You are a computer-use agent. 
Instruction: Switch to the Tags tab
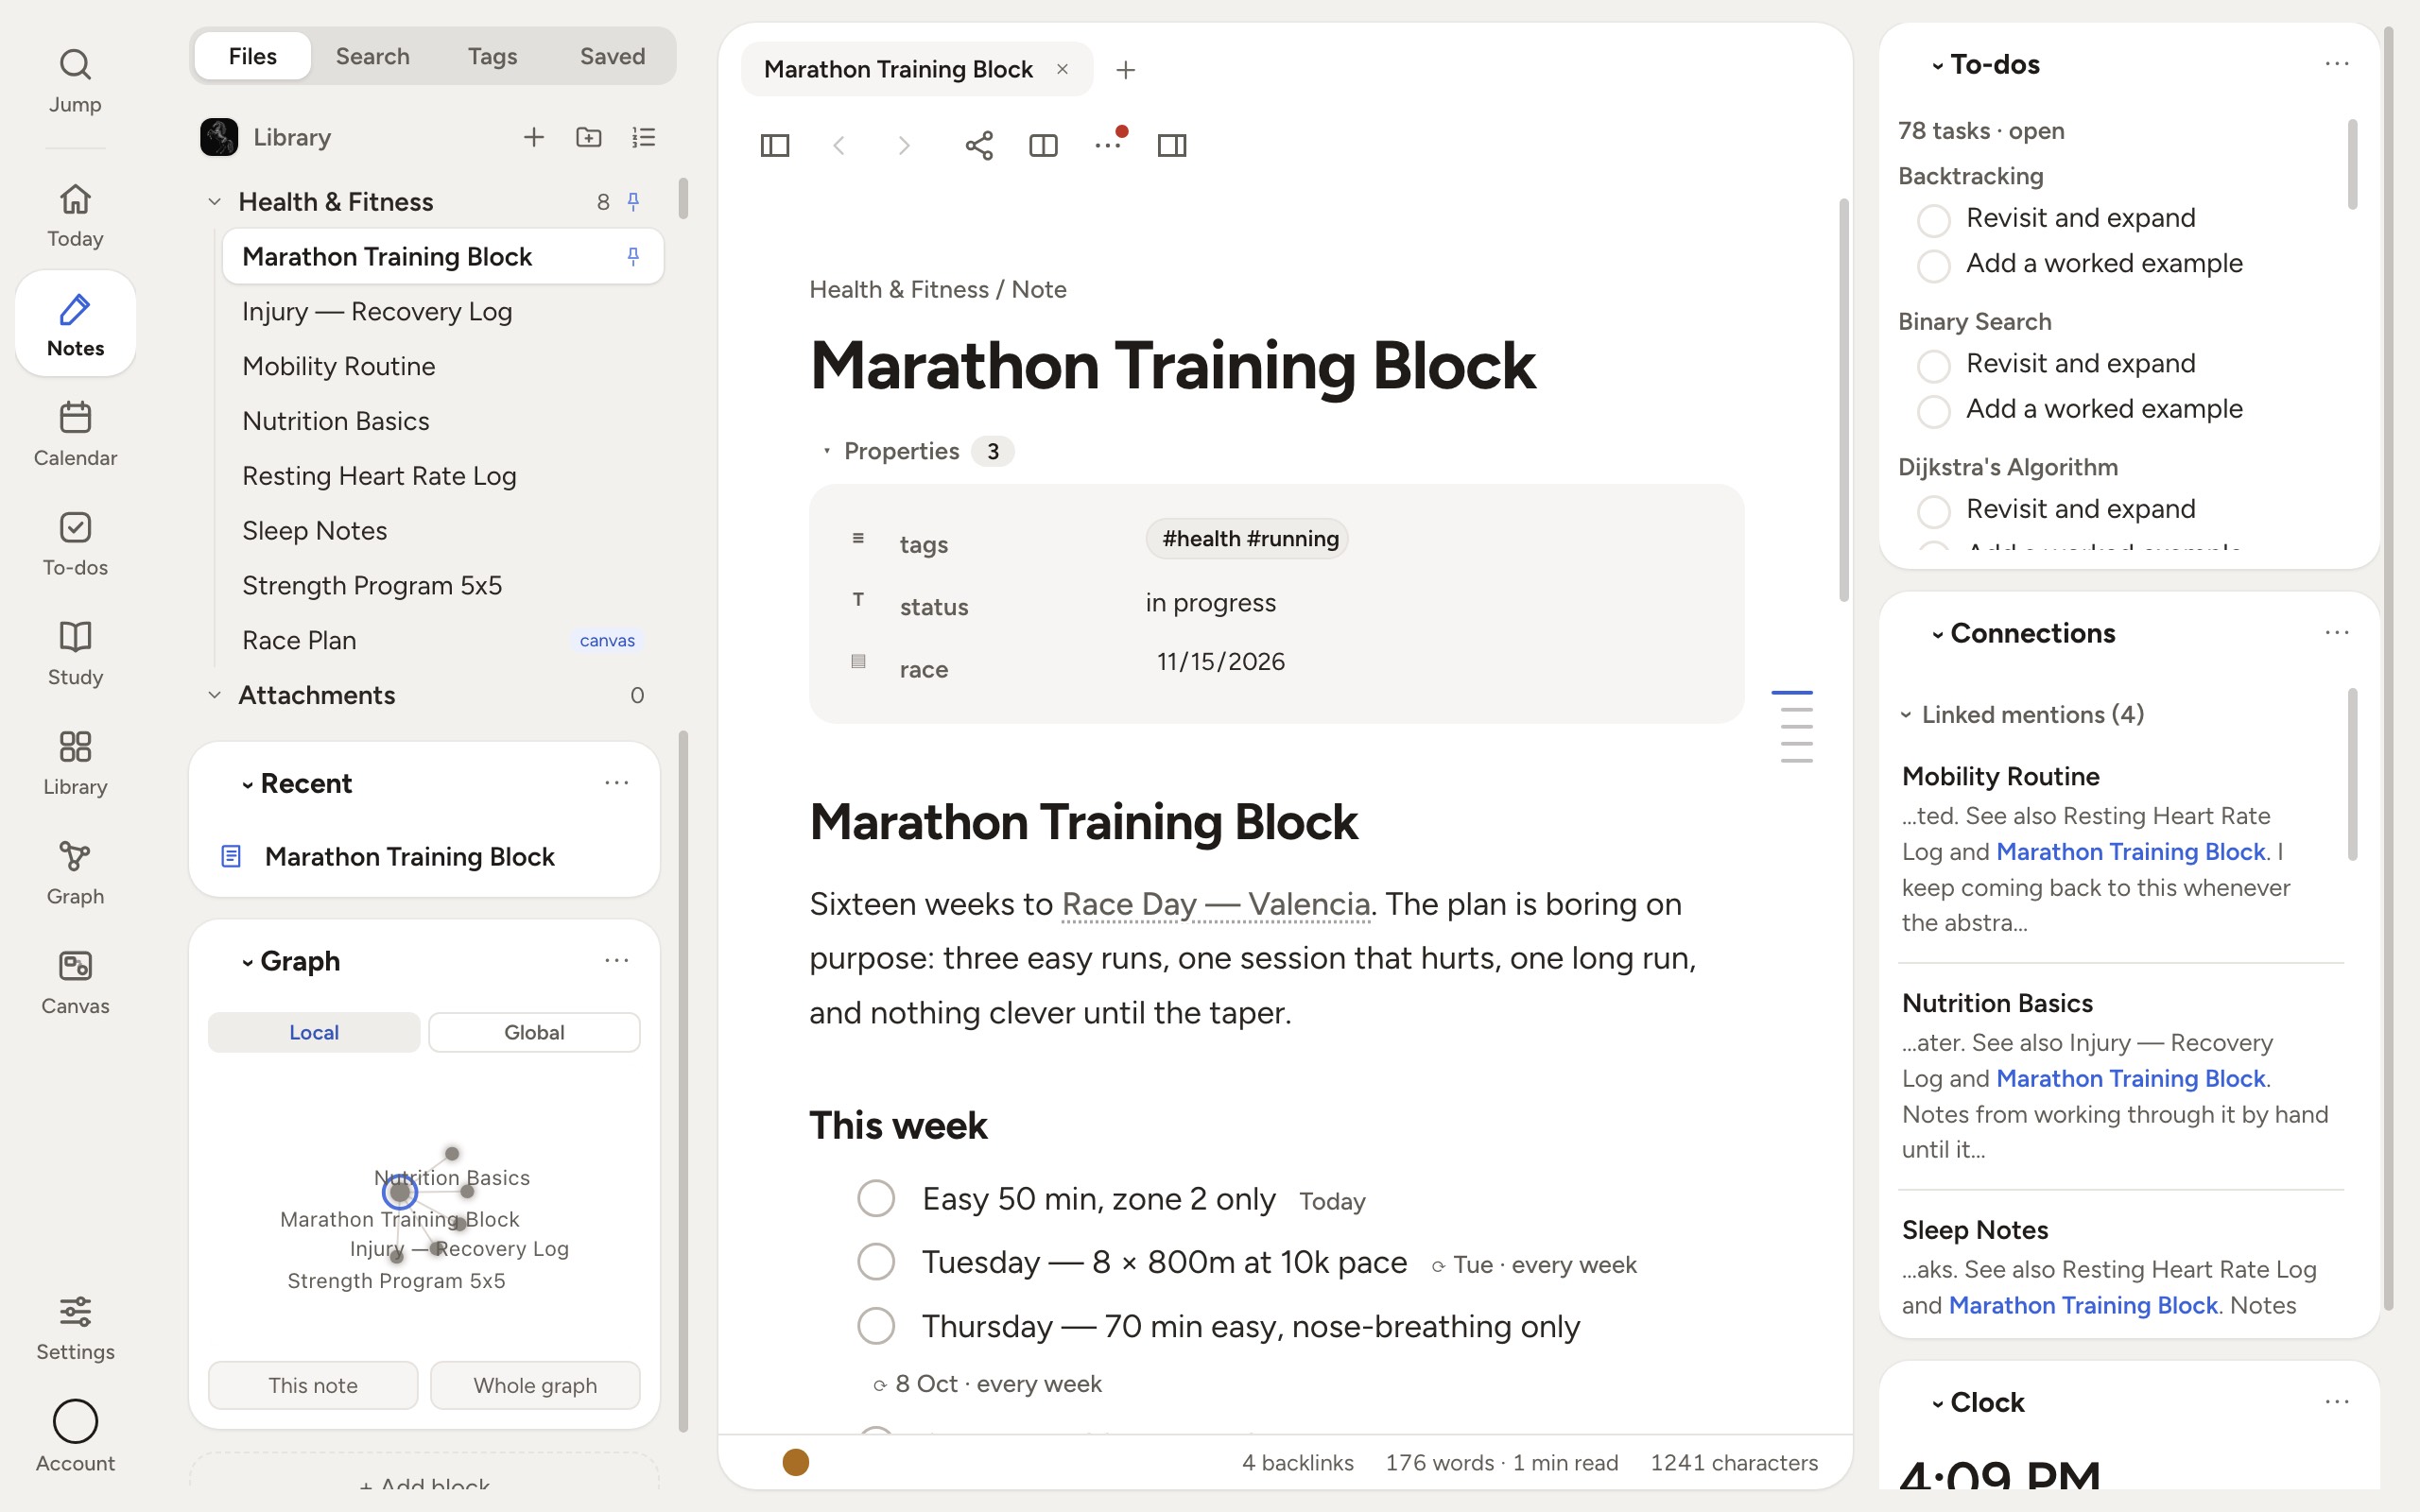492,56
